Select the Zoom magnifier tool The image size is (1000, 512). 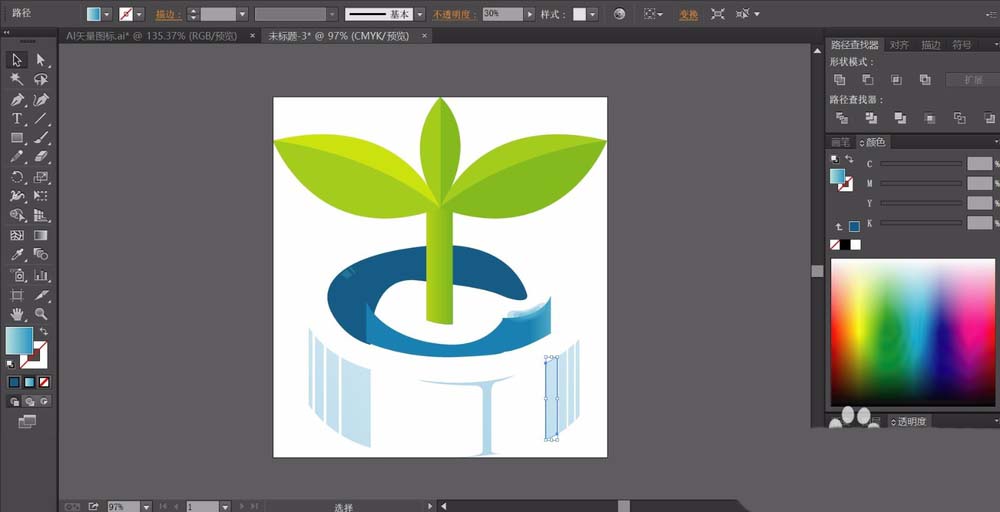coord(41,314)
